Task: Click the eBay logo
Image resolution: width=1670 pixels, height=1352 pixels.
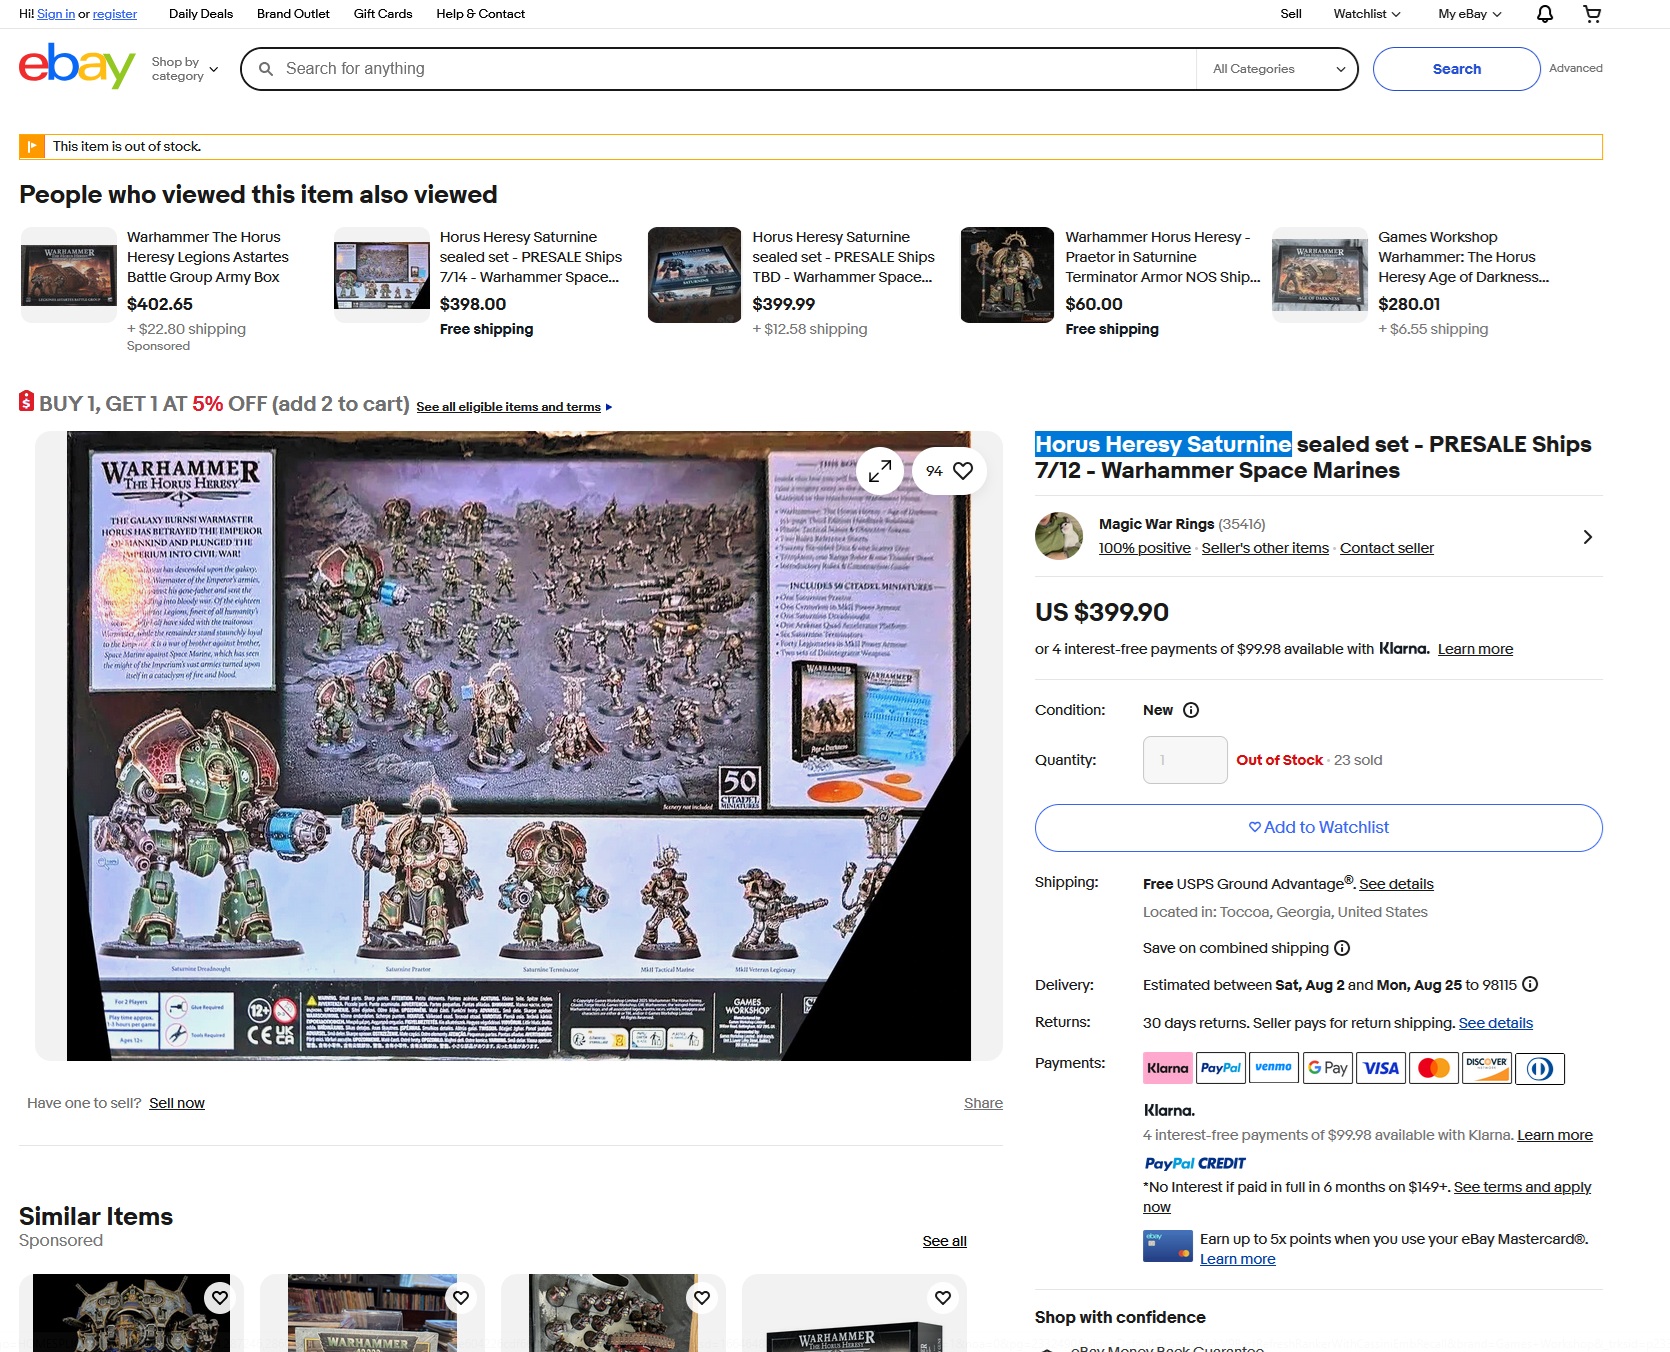Action: 77,66
